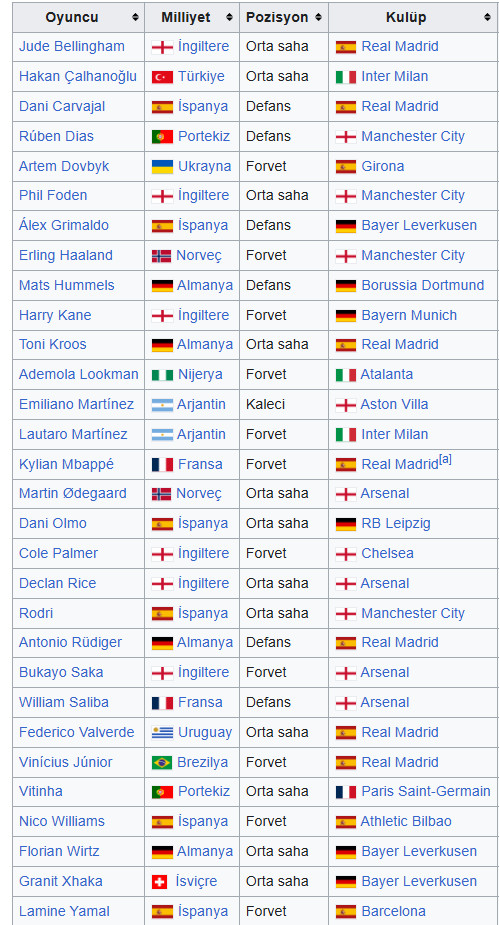Viewport: 499px width, 925px height.
Task: Open Jude Bellingham player link
Action: 72,47
